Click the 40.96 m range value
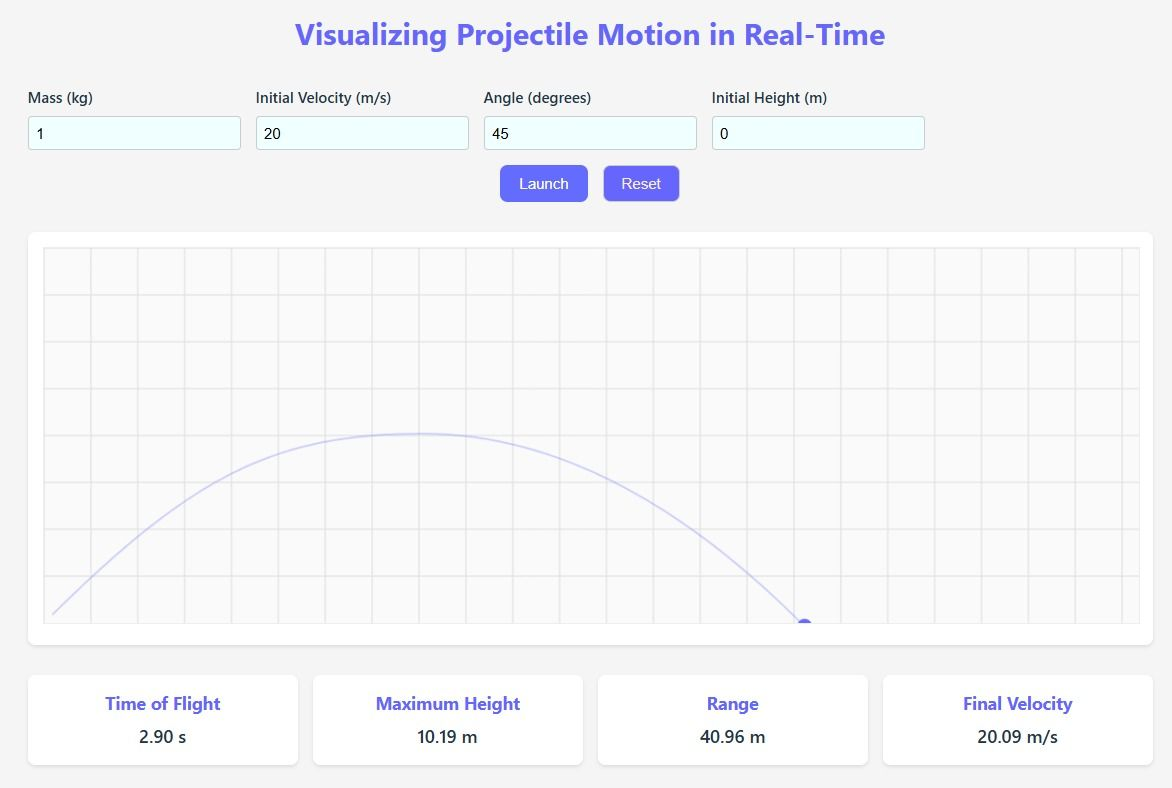 [732, 737]
